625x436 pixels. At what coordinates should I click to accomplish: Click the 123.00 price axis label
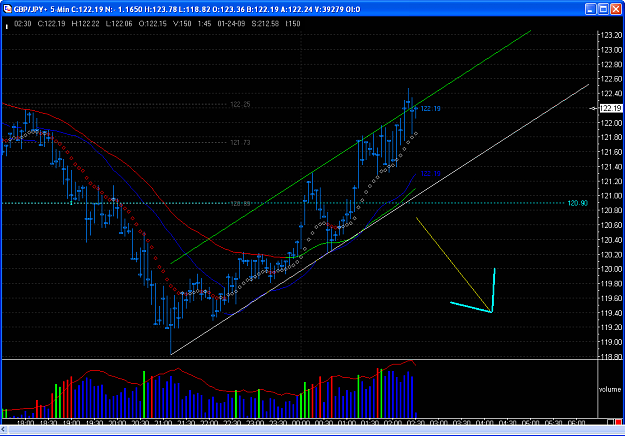point(611,50)
